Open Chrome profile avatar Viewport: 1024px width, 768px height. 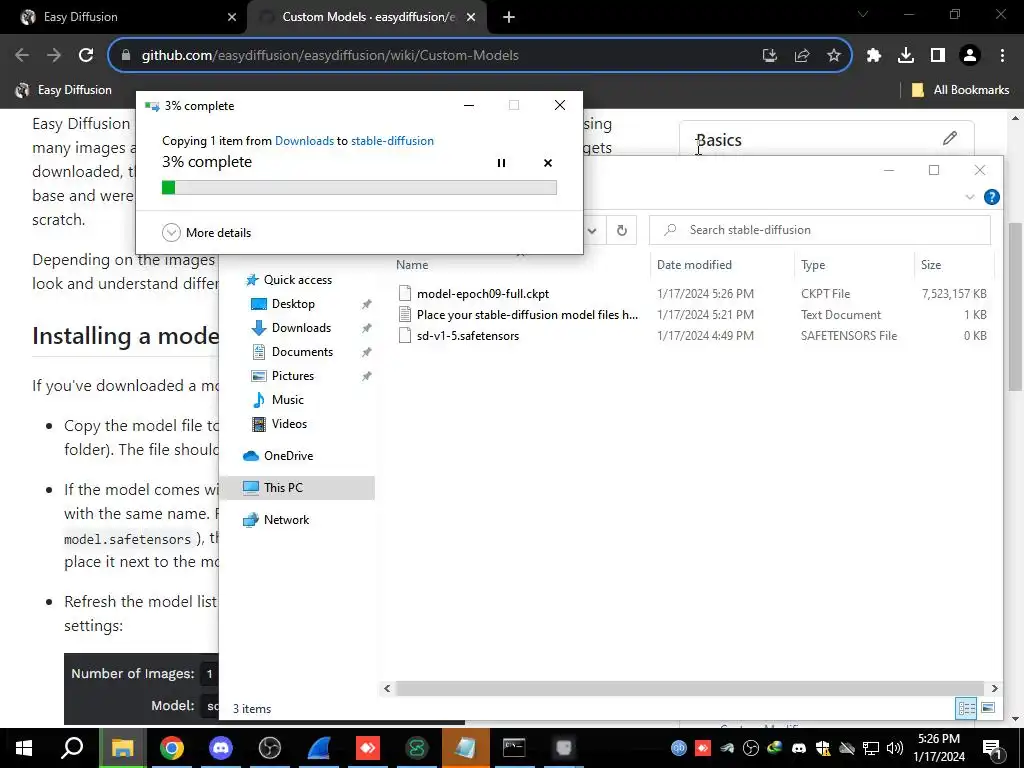(970, 56)
